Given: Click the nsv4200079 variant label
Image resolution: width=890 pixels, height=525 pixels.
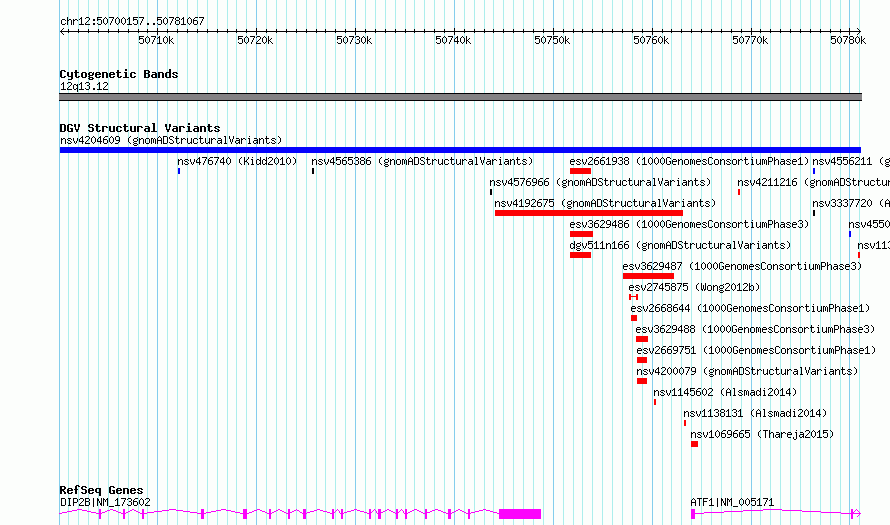Looking at the screenshot, I should click(x=747, y=371).
